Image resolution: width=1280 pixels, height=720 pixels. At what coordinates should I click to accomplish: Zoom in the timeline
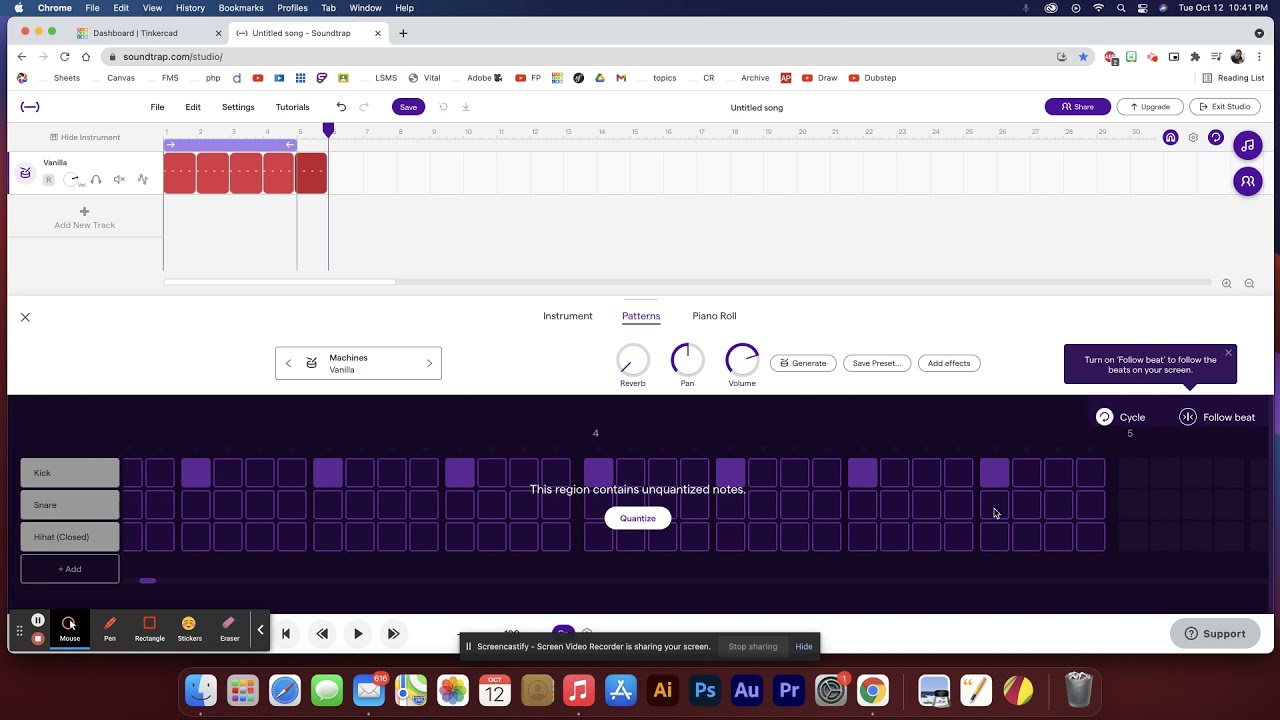tap(1227, 284)
